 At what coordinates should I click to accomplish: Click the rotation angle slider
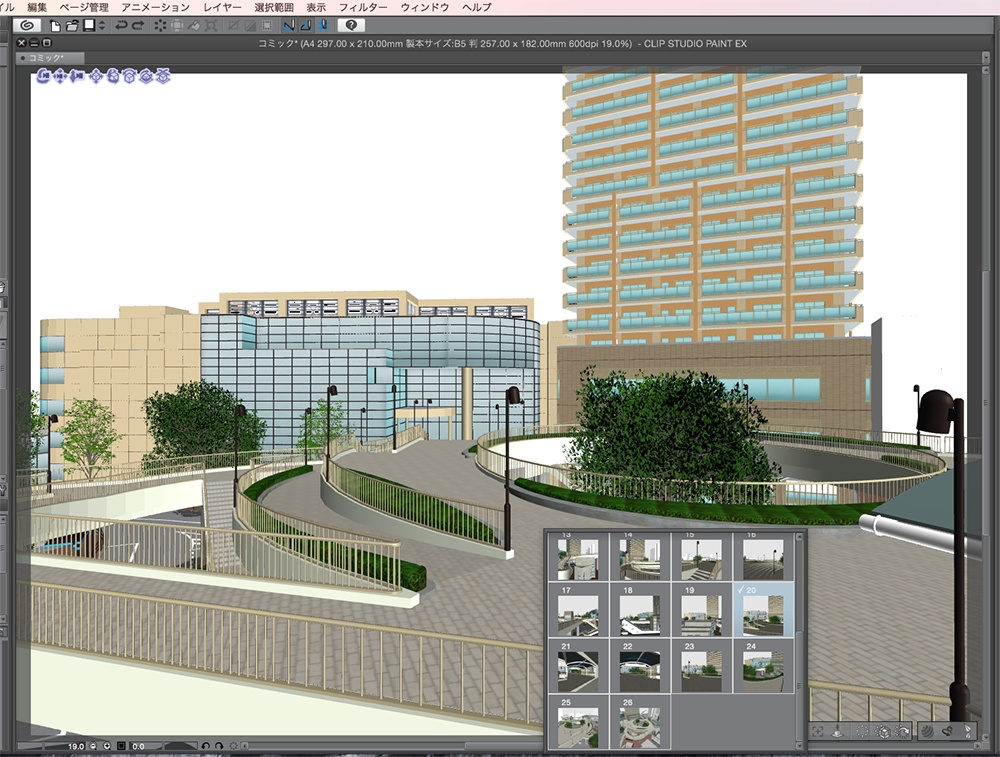[x=180, y=746]
